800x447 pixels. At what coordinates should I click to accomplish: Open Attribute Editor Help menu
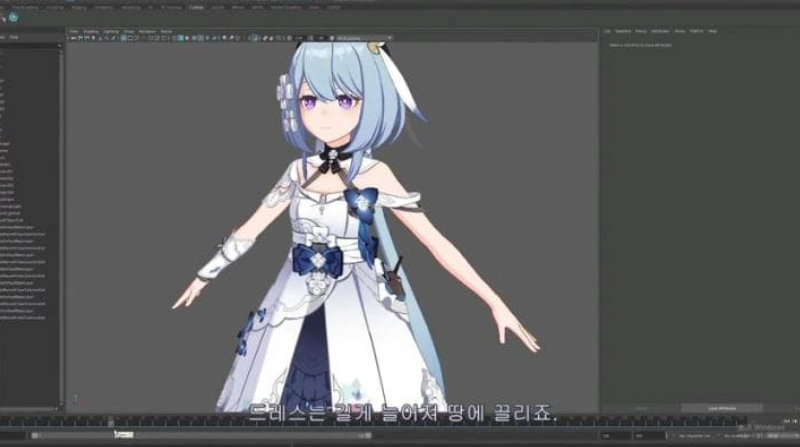(712, 31)
